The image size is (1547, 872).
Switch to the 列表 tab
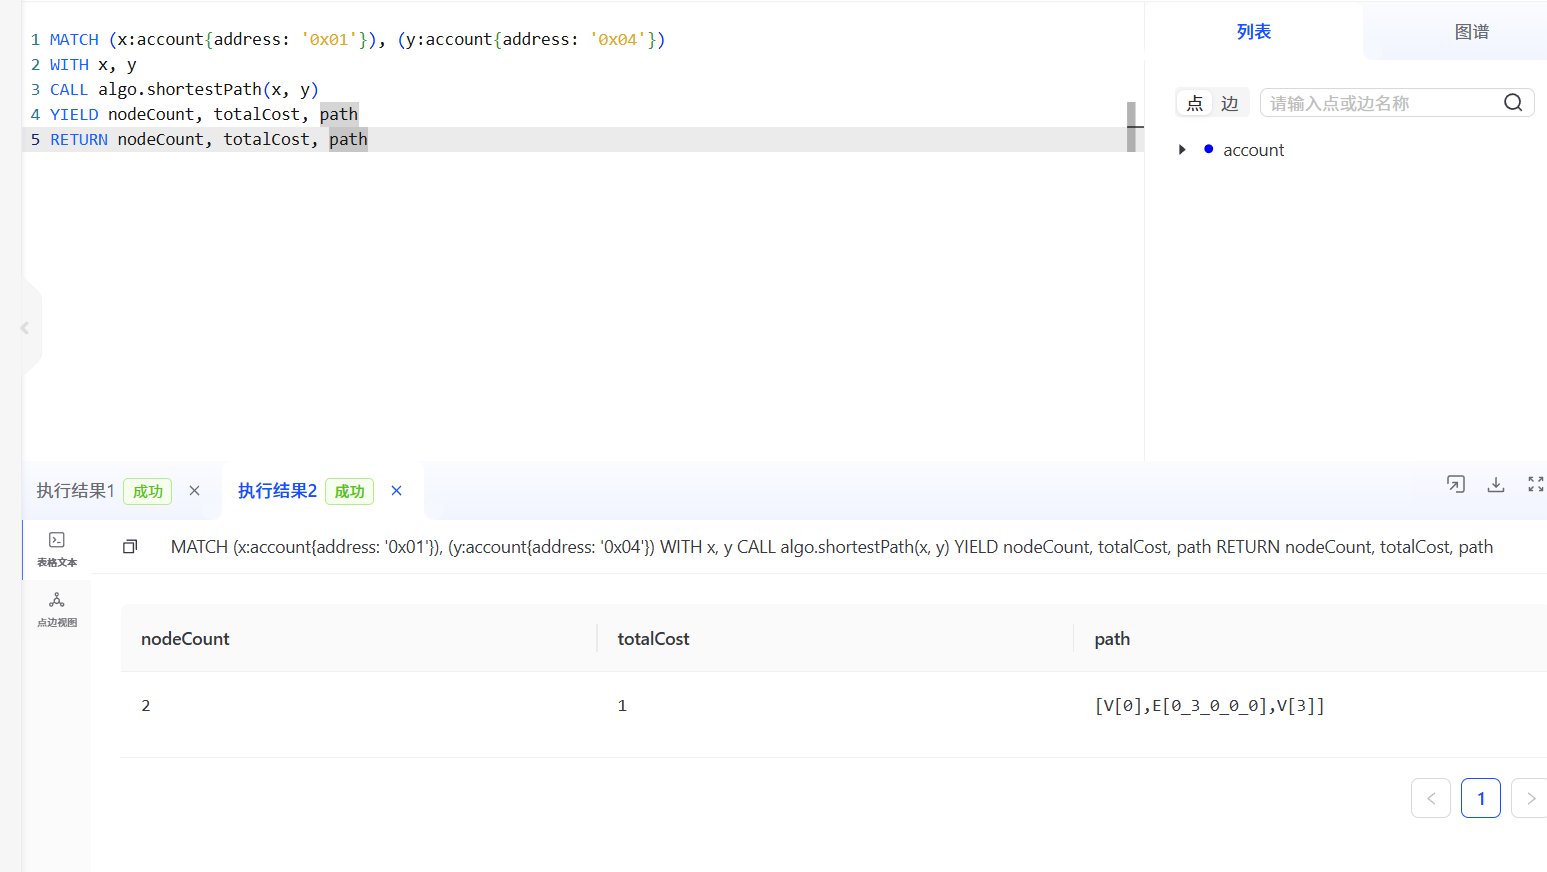1253,32
